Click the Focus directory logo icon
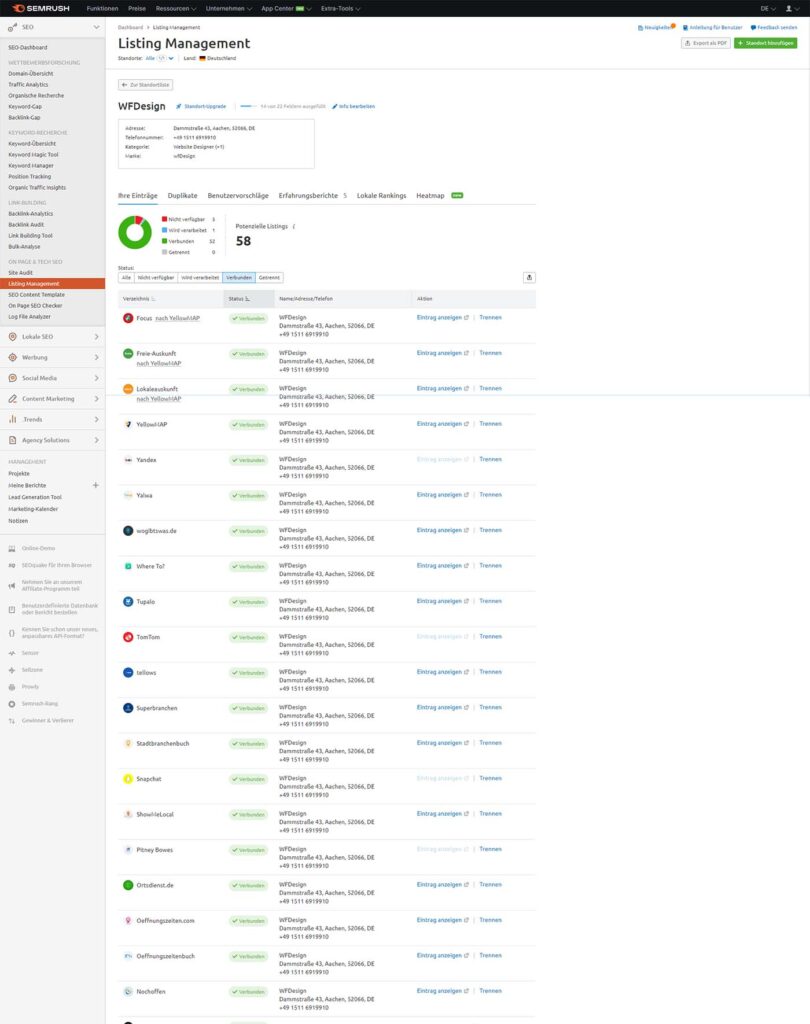This screenshot has height=1024, width=810. click(x=128, y=318)
